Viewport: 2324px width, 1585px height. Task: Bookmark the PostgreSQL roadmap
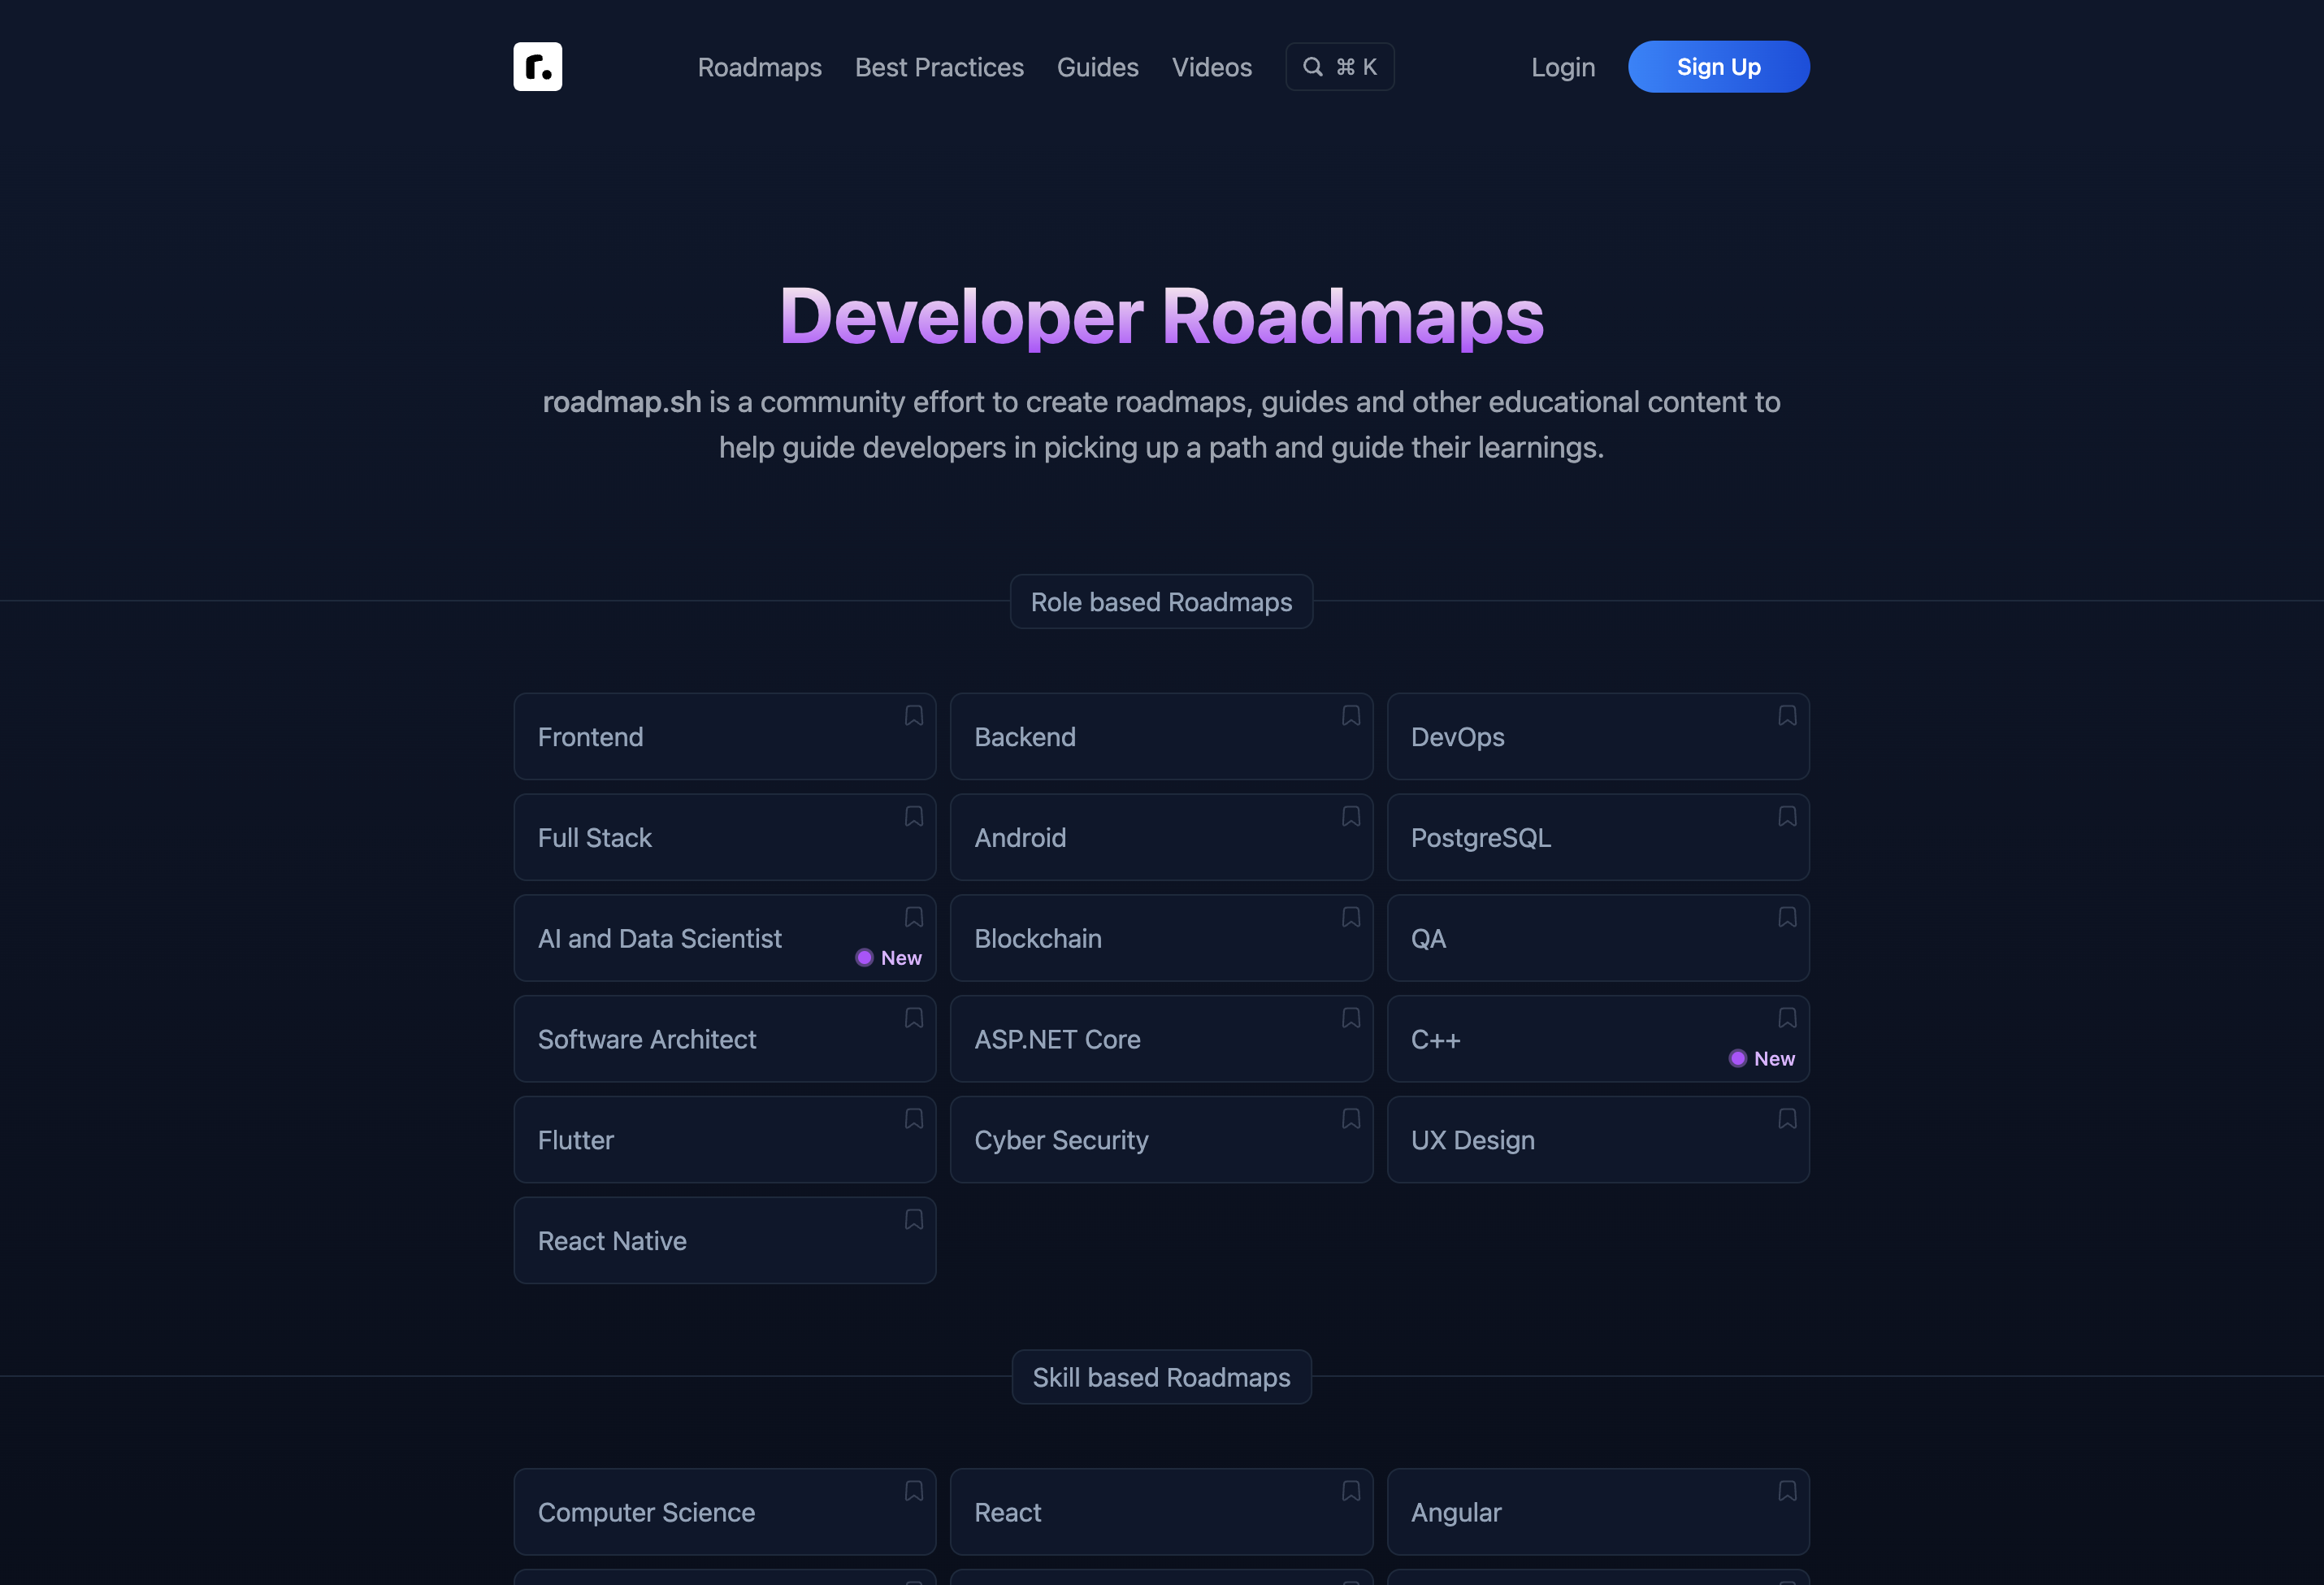click(x=1786, y=817)
